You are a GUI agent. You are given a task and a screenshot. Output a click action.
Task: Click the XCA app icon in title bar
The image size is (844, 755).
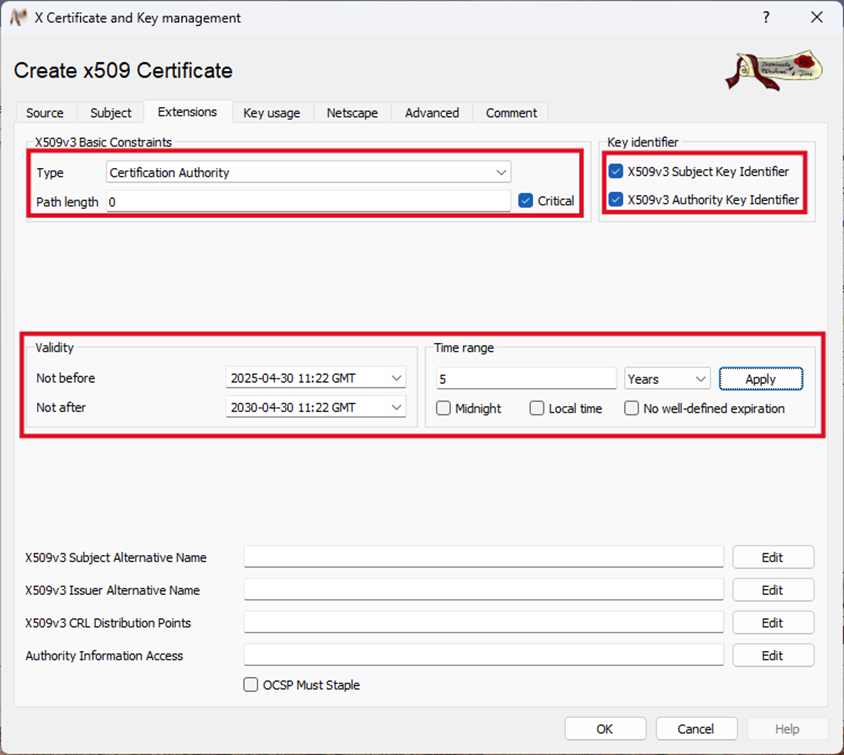pyautogui.click(x=18, y=18)
